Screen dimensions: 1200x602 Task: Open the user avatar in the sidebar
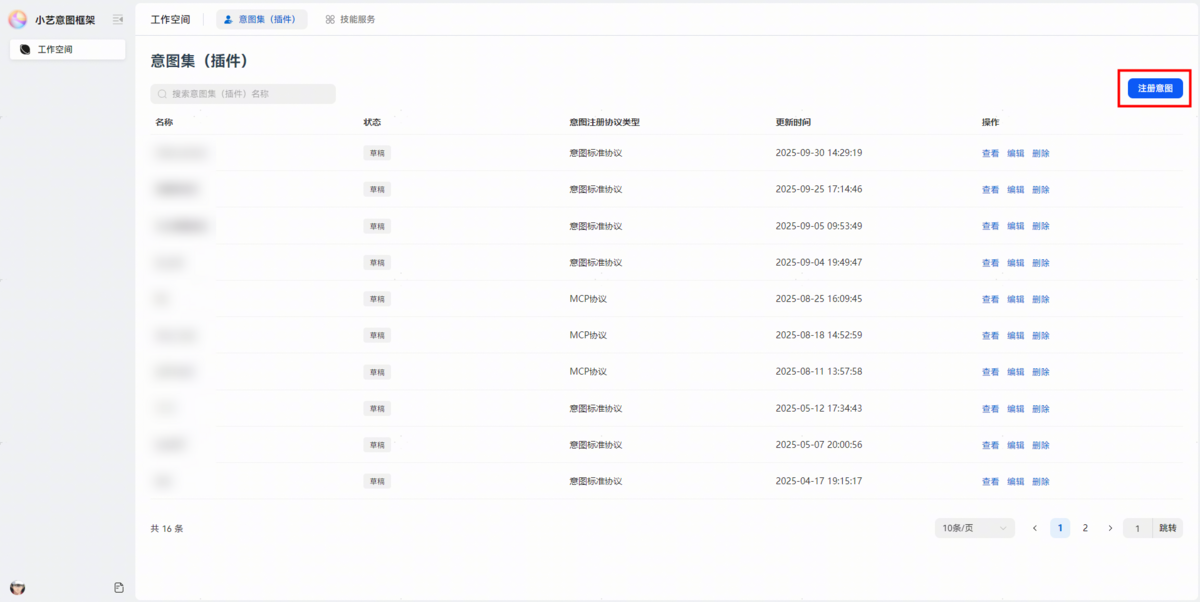[18, 588]
